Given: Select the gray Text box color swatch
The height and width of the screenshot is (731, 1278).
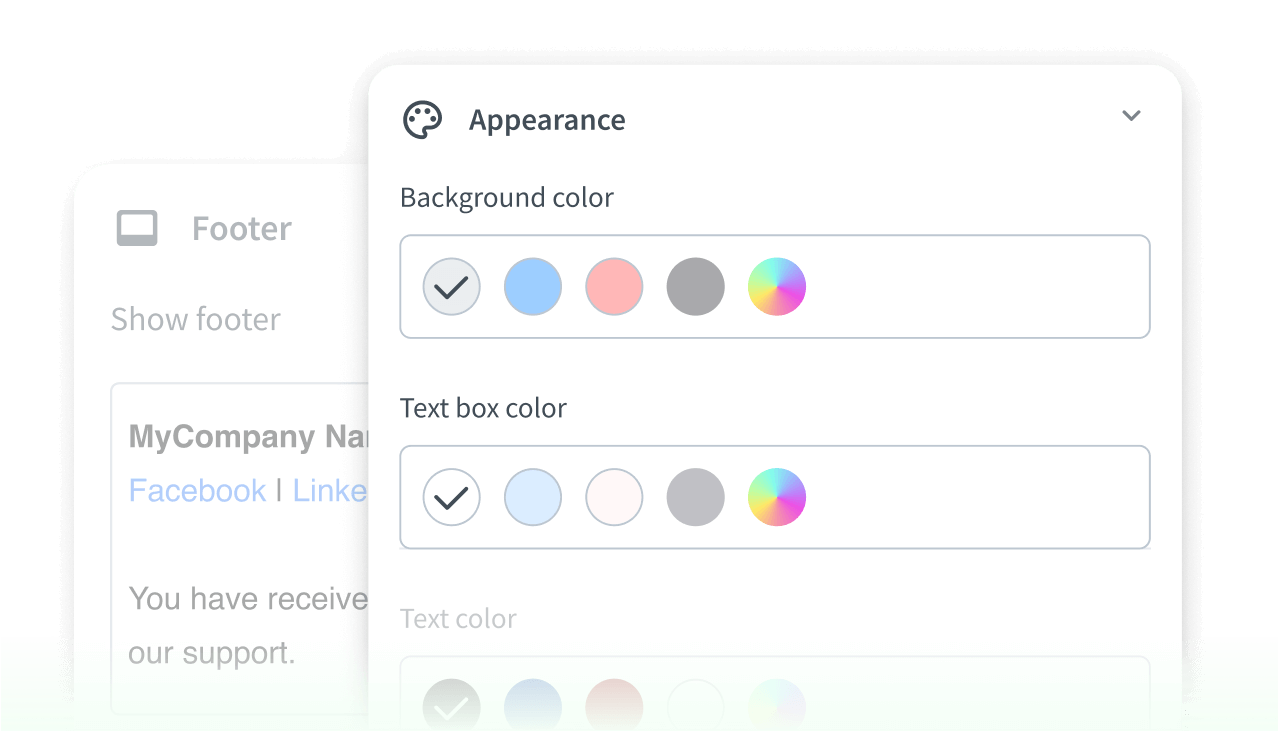Looking at the screenshot, I should [695, 497].
